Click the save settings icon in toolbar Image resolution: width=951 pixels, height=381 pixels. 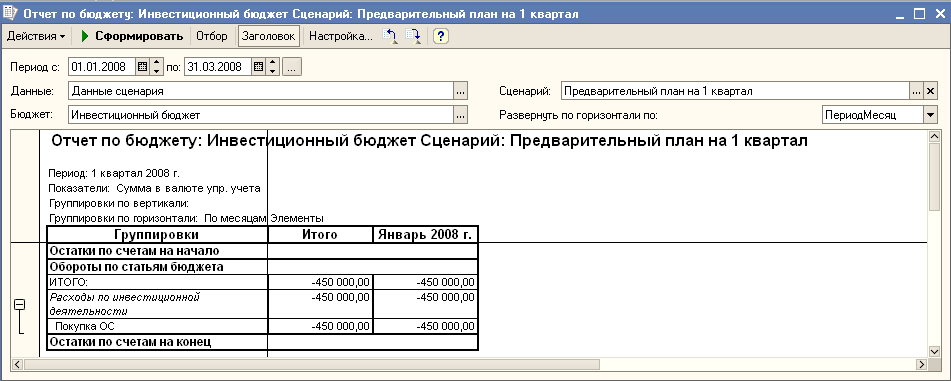(413, 36)
